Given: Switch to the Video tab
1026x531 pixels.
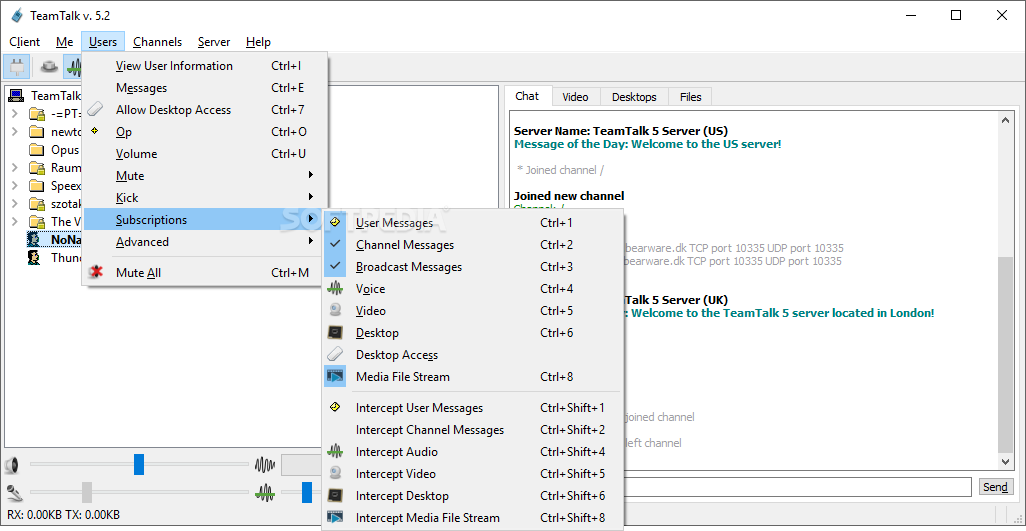Looking at the screenshot, I should tap(575, 97).
